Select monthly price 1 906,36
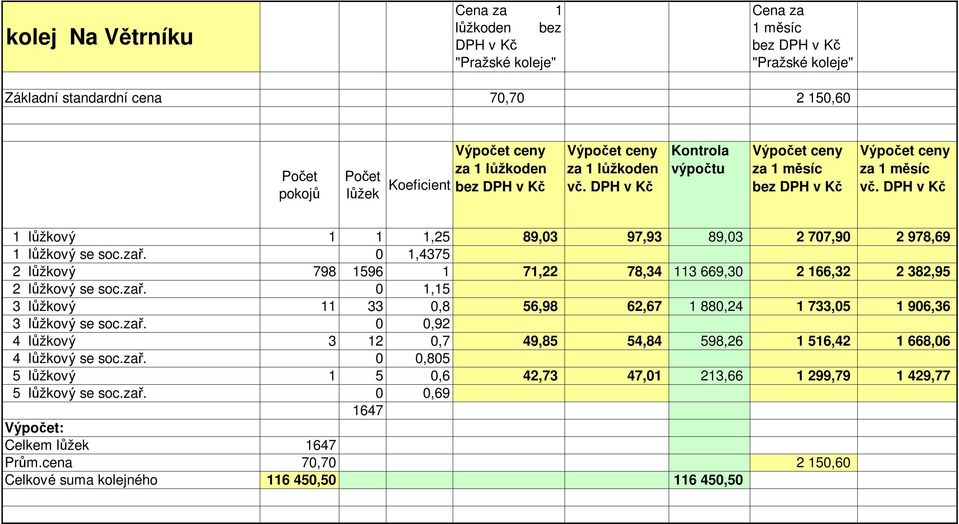This screenshot has height=524, width=959. [x=908, y=306]
